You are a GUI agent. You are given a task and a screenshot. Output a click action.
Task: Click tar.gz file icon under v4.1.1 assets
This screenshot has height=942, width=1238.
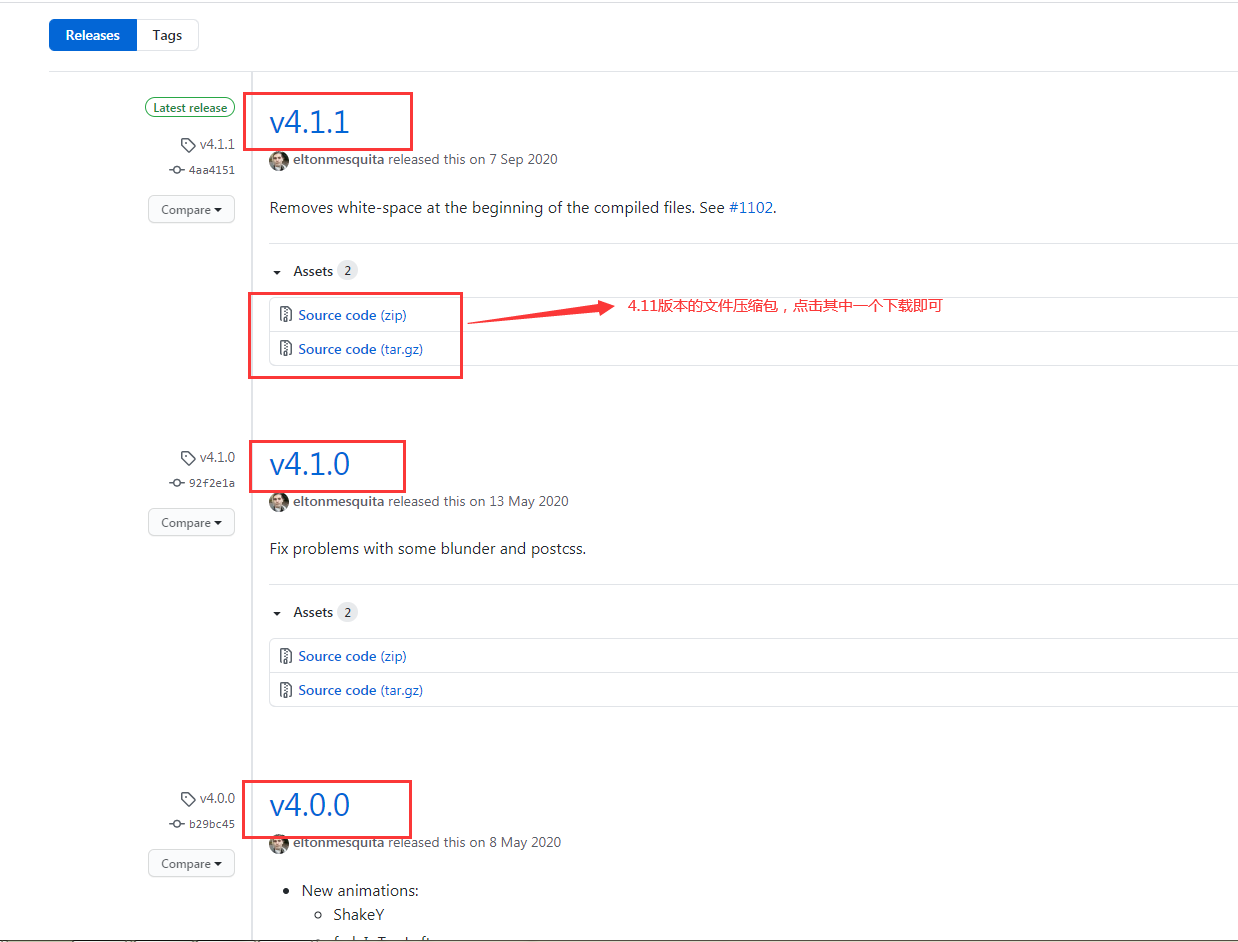pos(285,349)
